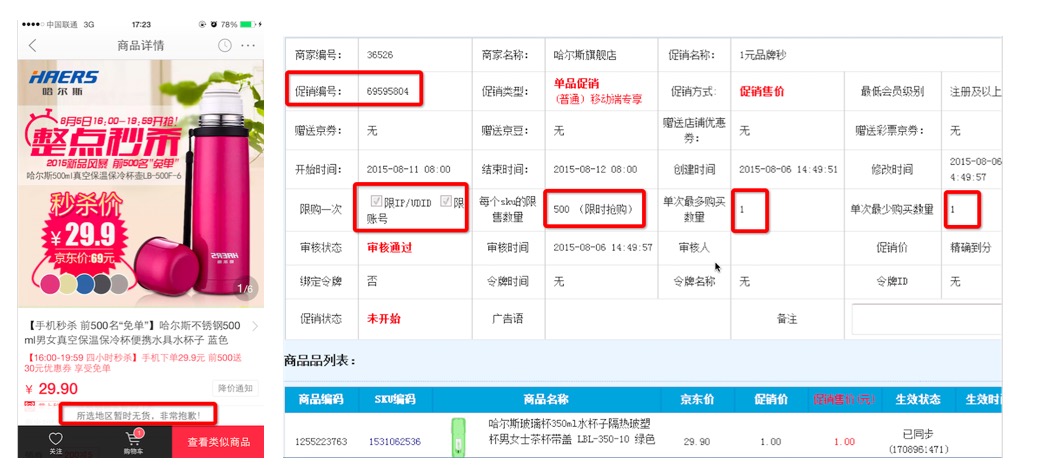Tap the 查看类似商品 button
Screen dimensions: 1043x476
pyautogui.click(x=218, y=442)
